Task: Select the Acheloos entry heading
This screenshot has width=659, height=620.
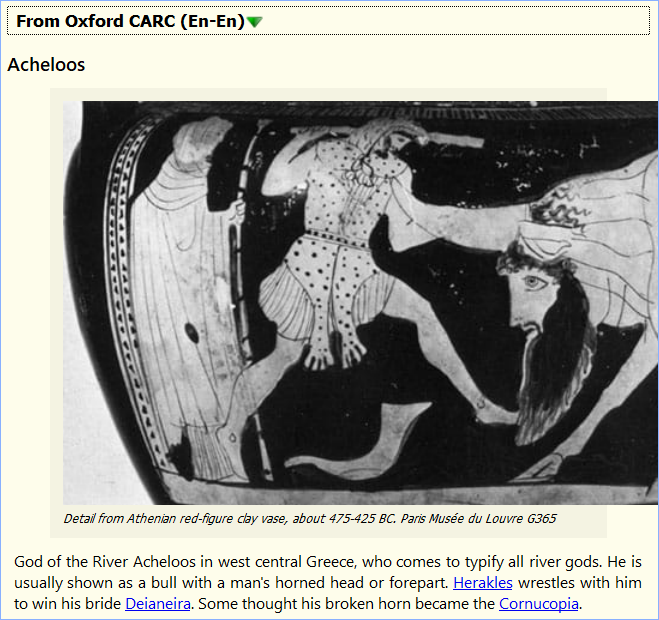Action: pos(46,65)
